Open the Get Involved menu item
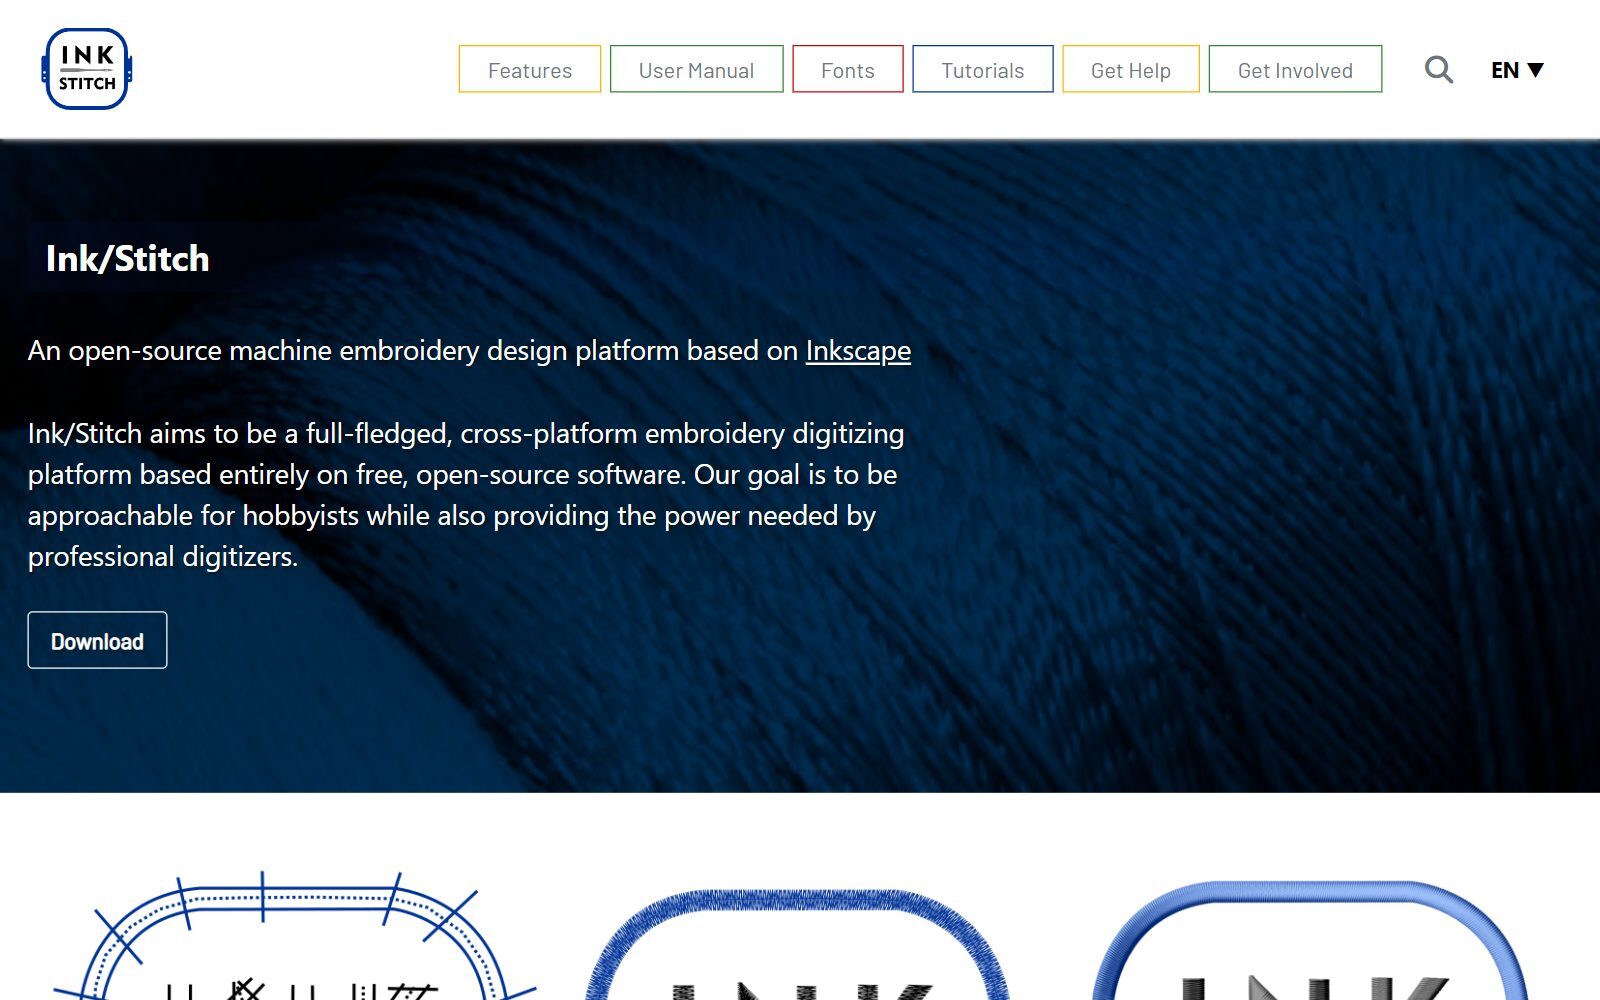 pos(1295,69)
